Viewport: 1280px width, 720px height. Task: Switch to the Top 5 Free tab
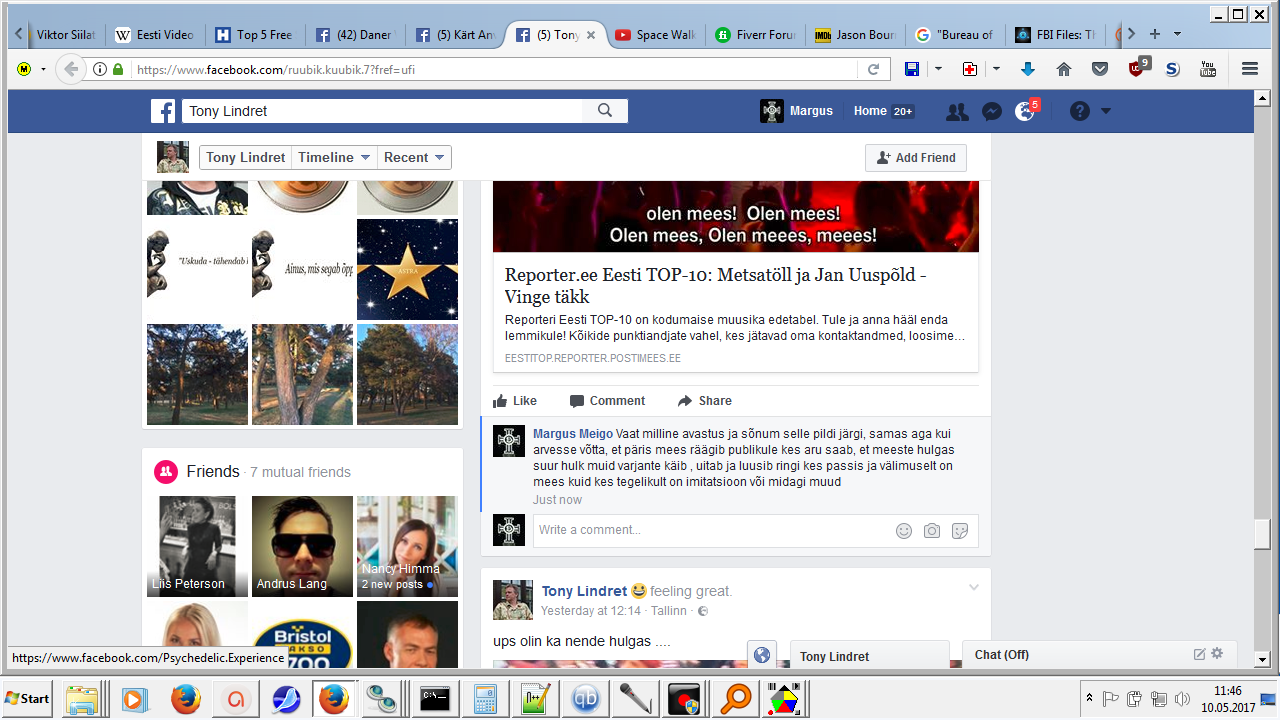(x=254, y=34)
